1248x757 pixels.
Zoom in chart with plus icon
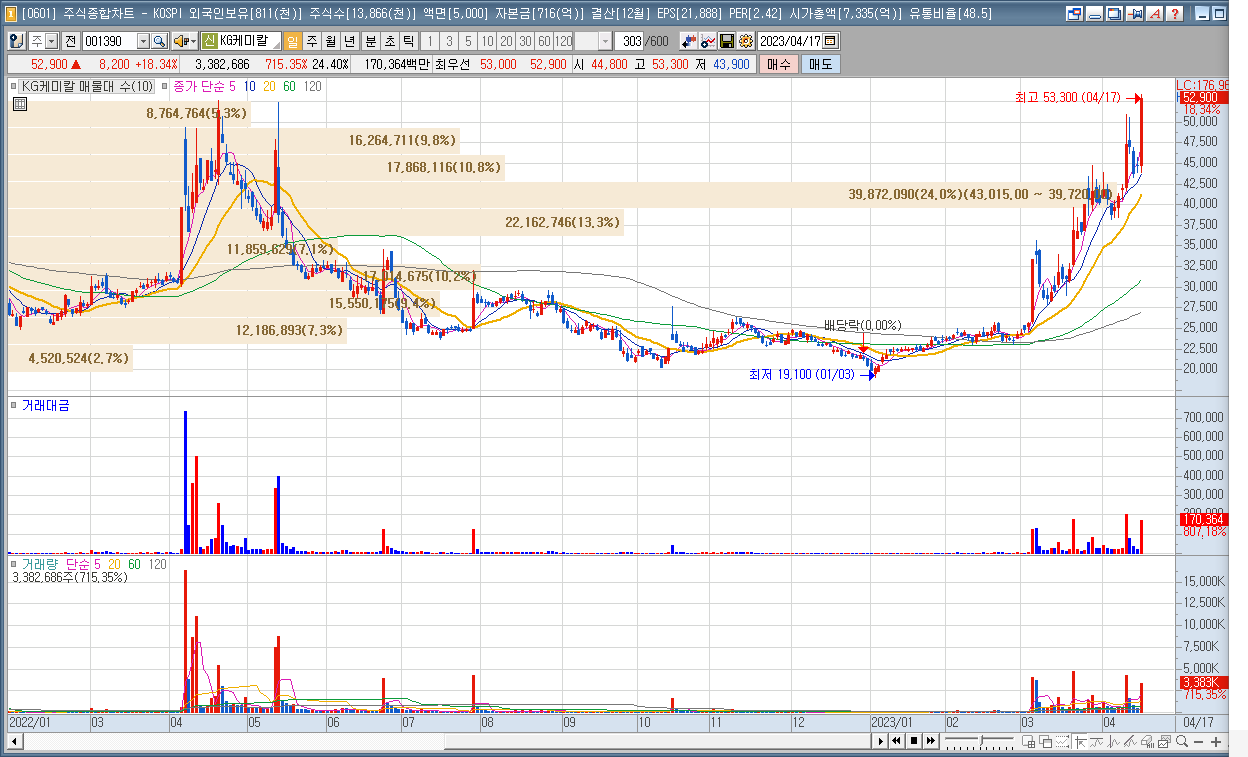point(1216,741)
